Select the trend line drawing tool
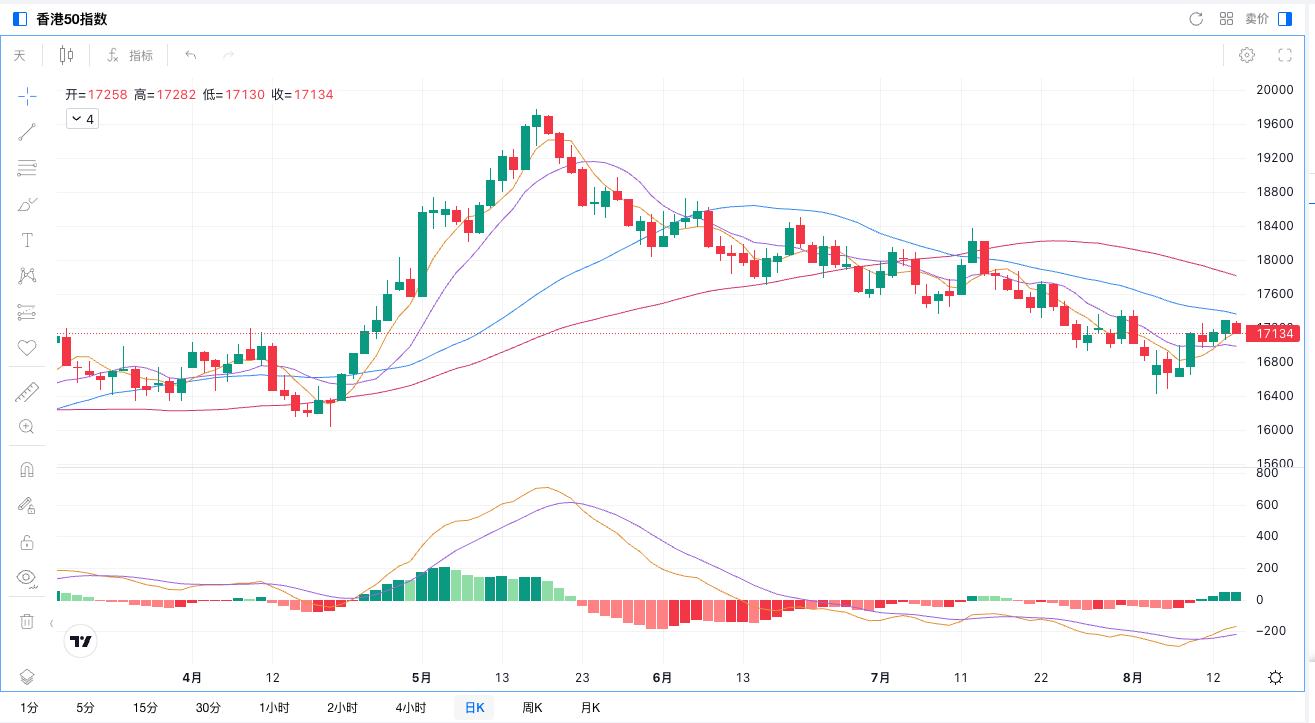The height and width of the screenshot is (723, 1315). [x=27, y=131]
